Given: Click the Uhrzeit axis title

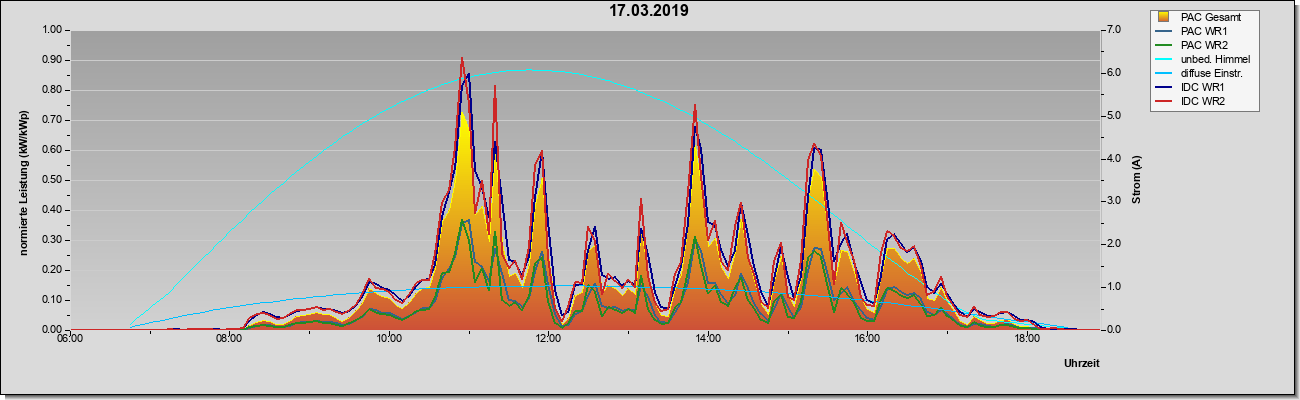Looking at the screenshot, I should 1081,364.
